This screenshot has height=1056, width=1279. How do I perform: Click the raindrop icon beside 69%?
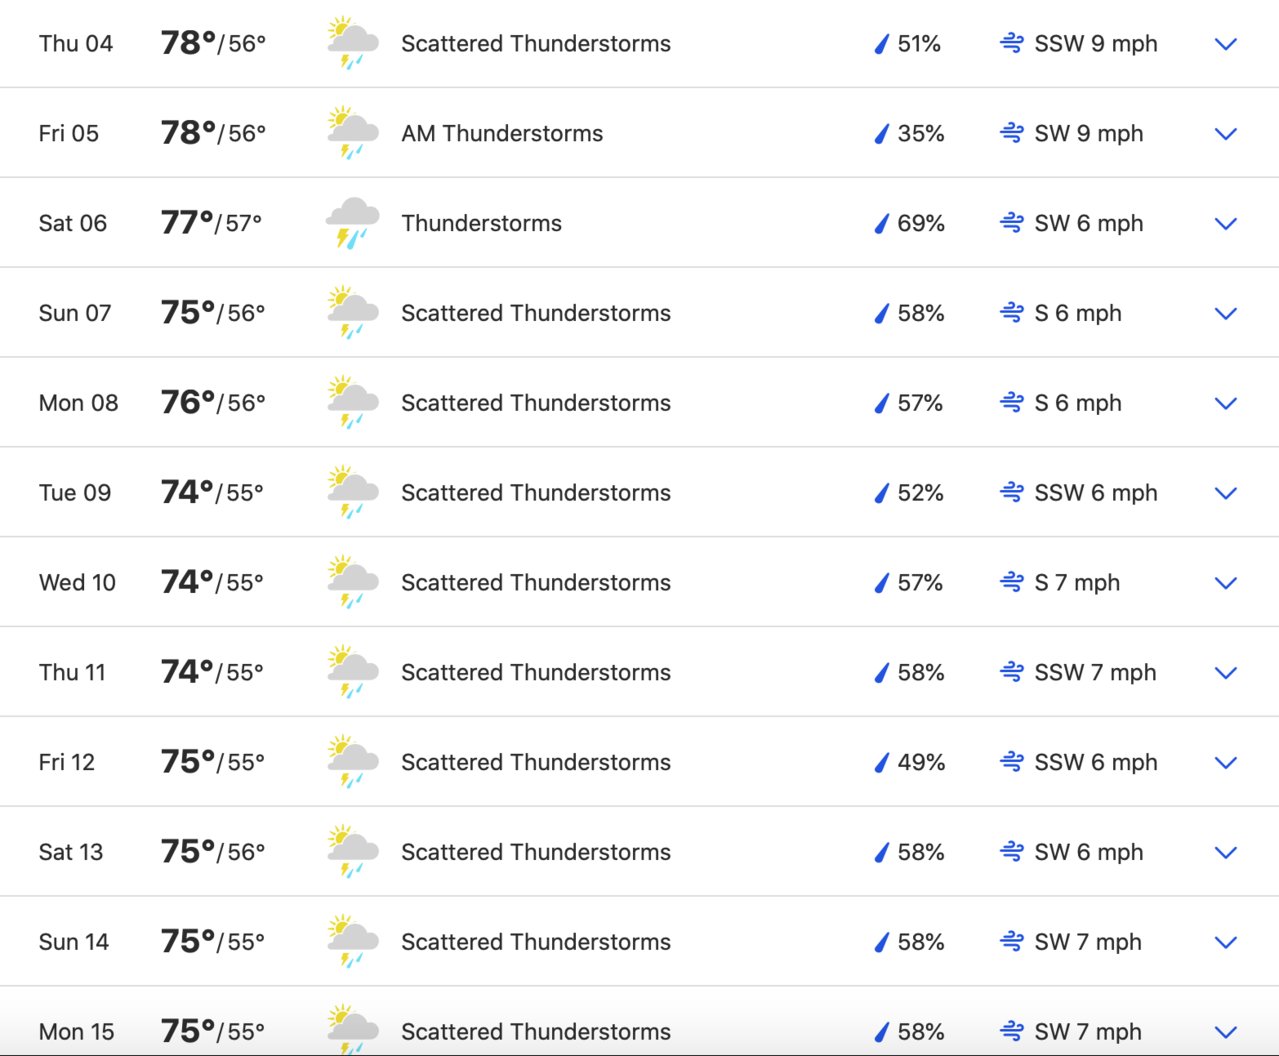click(881, 223)
